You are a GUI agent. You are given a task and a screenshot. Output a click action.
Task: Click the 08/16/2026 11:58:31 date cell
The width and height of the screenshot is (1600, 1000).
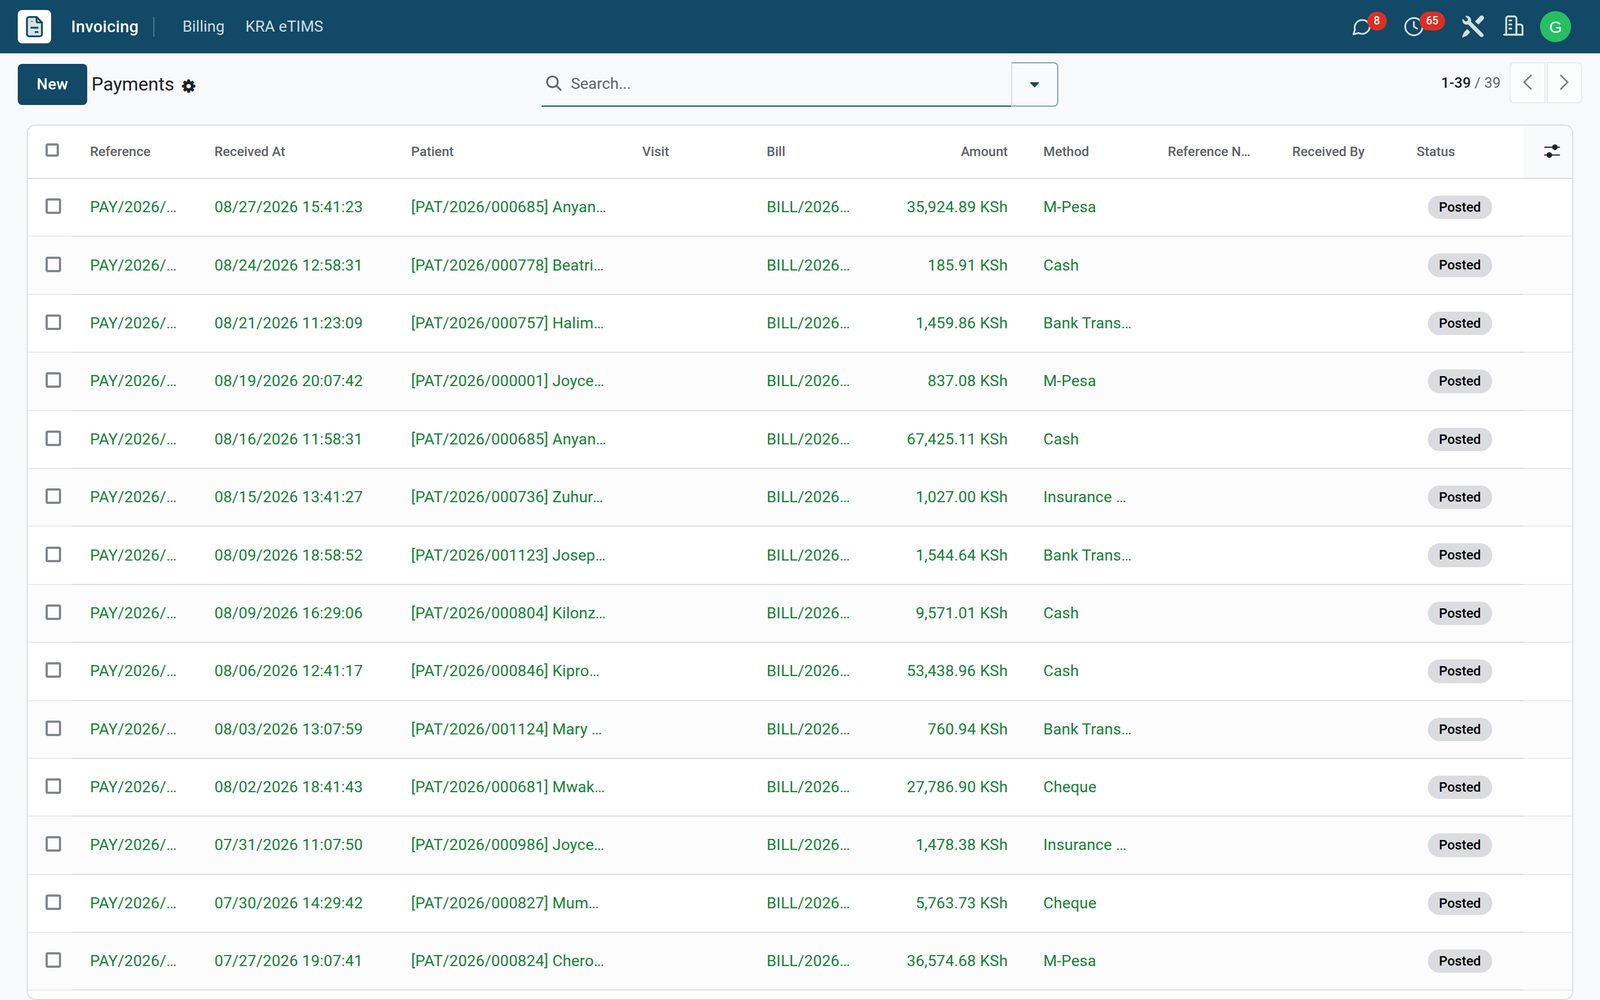(288, 439)
